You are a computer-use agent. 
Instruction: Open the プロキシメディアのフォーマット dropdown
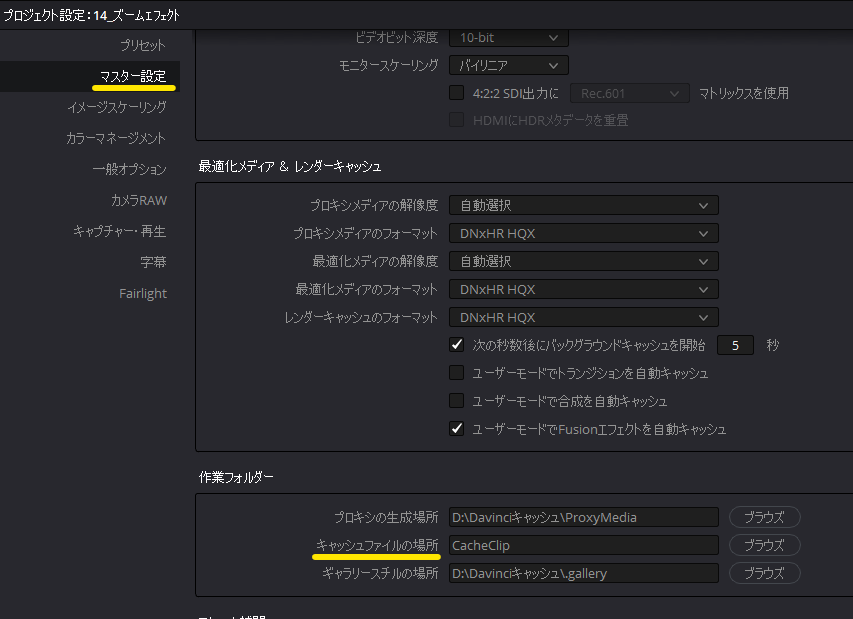tap(583, 232)
